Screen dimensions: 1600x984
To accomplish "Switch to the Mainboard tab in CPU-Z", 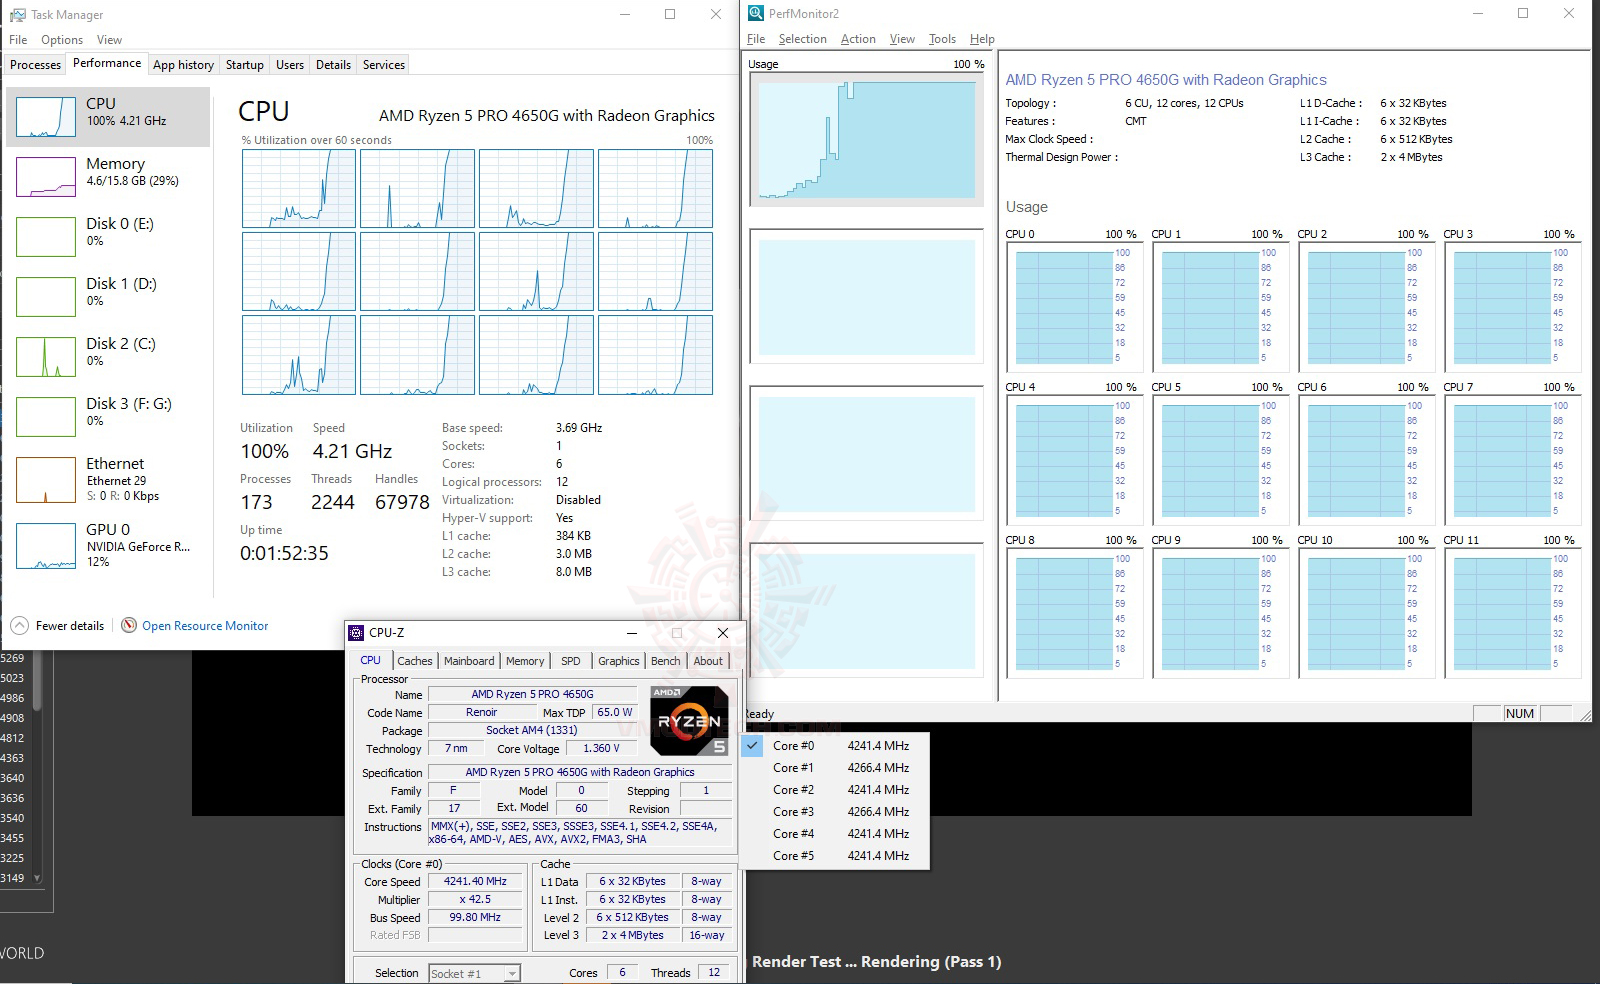I will point(469,661).
